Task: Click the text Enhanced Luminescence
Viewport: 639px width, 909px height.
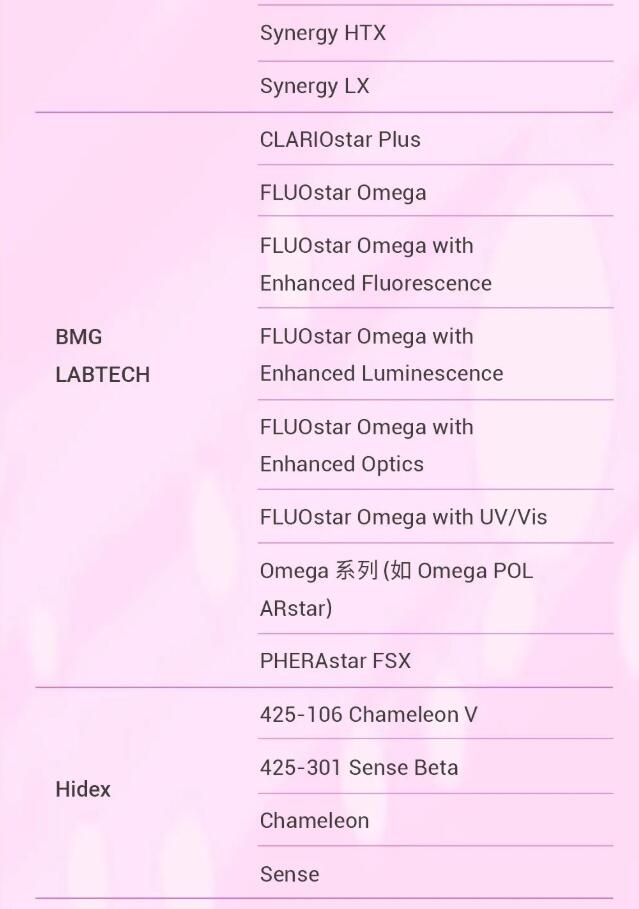Action: point(381,374)
